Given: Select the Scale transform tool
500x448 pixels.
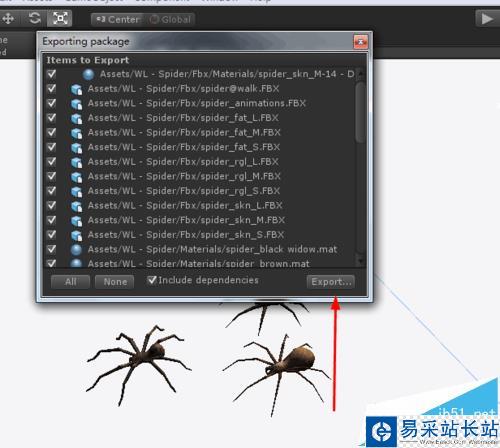Looking at the screenshot, I should (x=60, y=18).
